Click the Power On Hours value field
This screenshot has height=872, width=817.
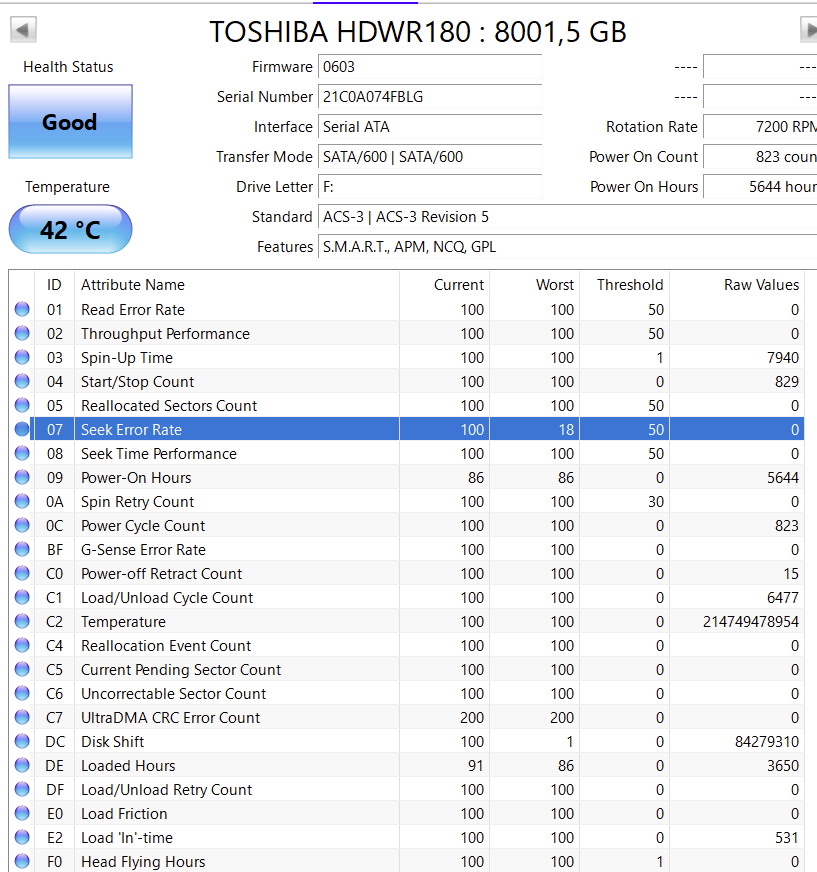pos(760,187)
